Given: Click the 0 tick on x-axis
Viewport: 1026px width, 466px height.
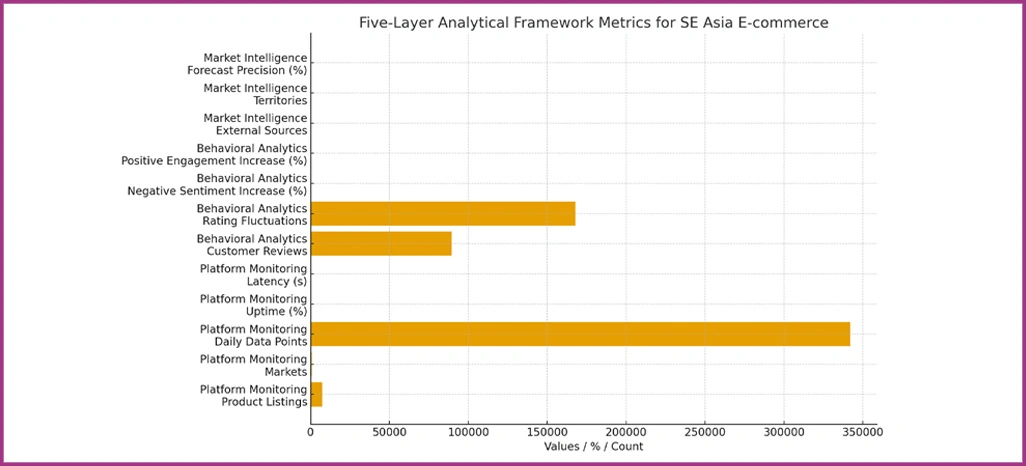Looking at the screenshot, I should coord(310,431).
